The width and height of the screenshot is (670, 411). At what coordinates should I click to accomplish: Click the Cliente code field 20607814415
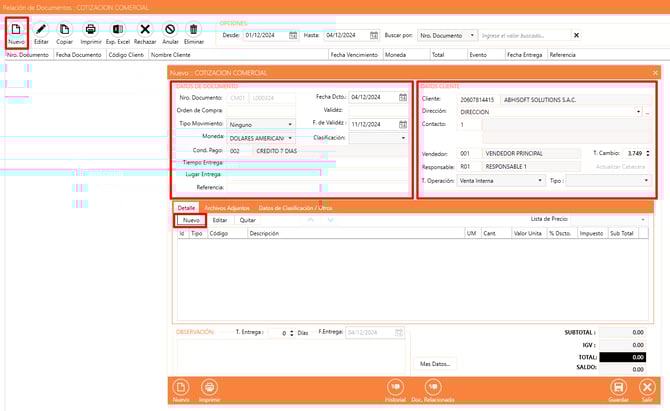click(x=477, y=100)
